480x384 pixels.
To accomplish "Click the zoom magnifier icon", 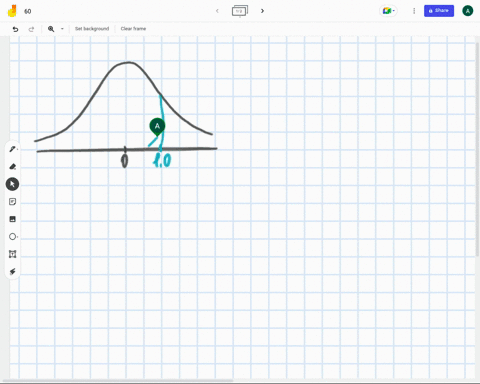I will pos(51,29).
